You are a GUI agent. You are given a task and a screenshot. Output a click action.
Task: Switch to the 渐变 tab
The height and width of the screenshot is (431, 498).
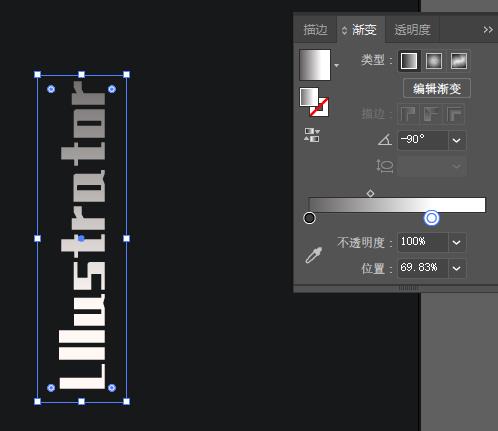click(365, 30)
